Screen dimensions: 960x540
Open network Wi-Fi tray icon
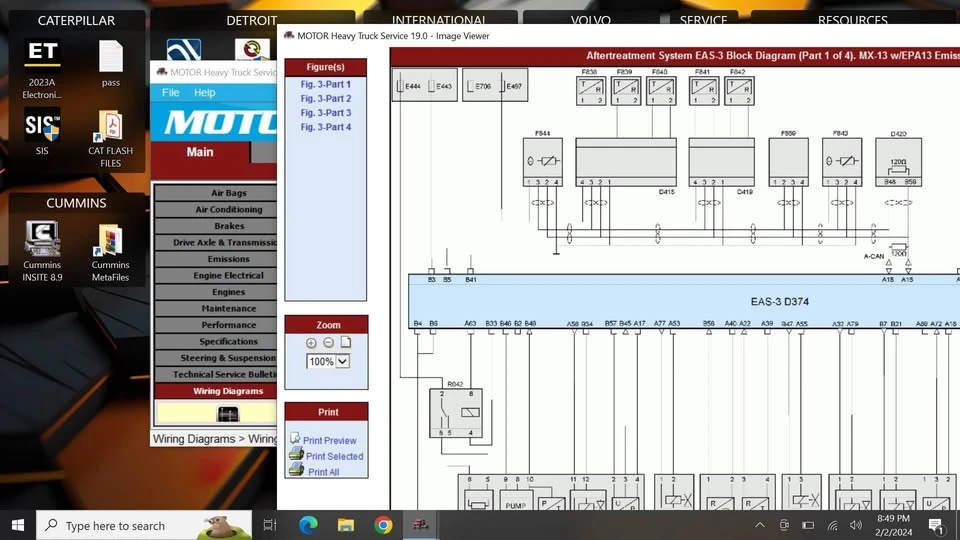pyautogui.click(x=833, y=525)
